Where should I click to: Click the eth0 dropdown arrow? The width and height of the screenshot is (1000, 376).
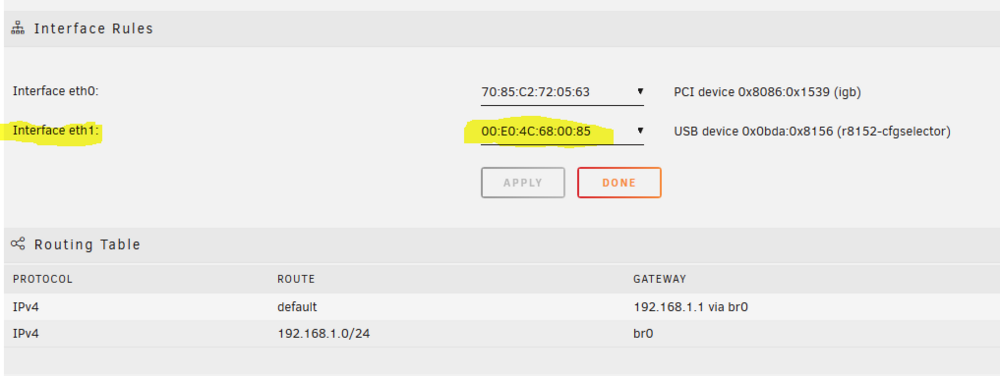point(640,92)
